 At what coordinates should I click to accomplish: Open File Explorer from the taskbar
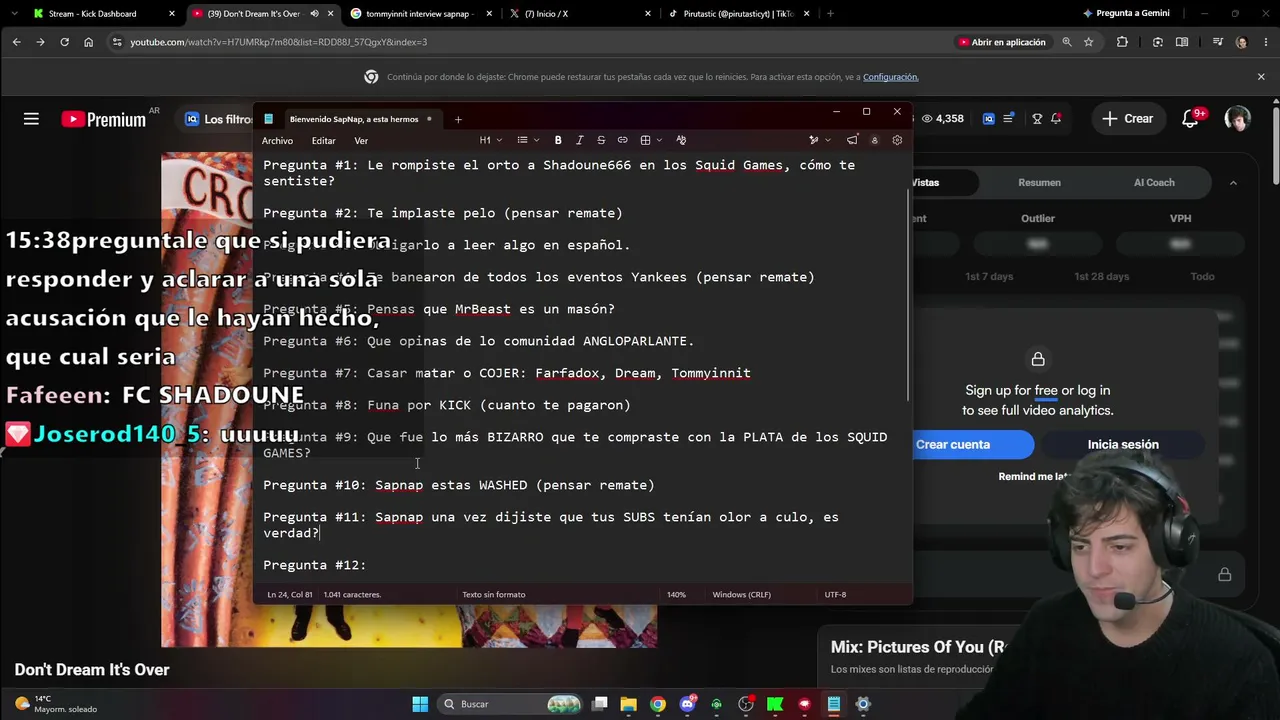(628, 704)
